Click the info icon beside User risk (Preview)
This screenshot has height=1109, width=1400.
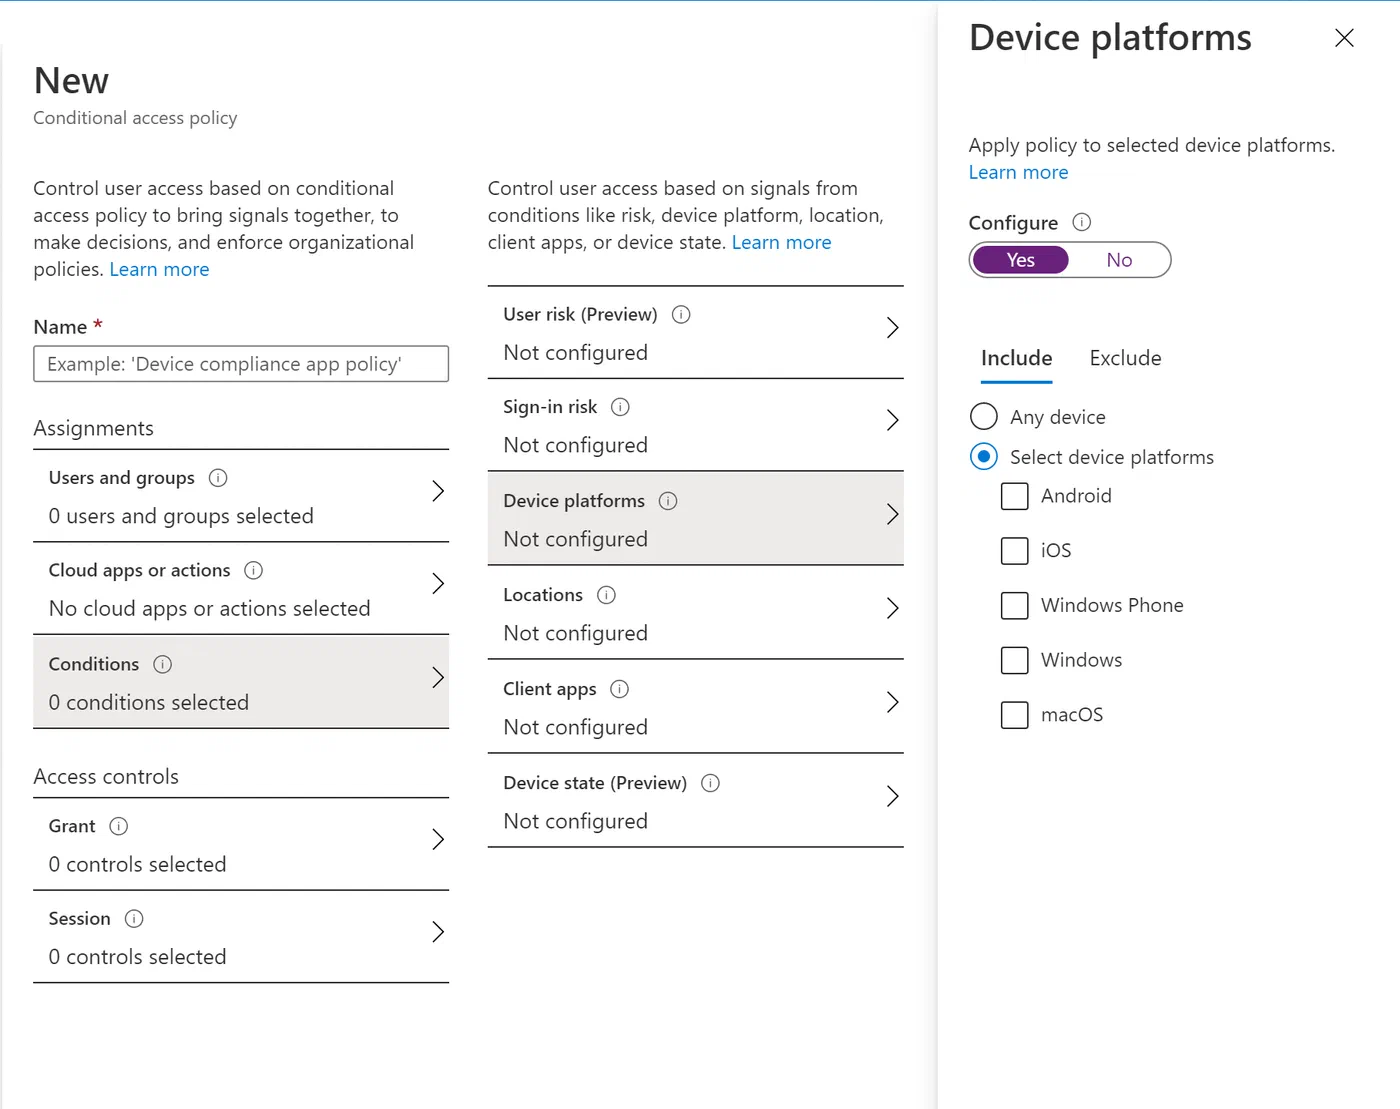[682, 314]
